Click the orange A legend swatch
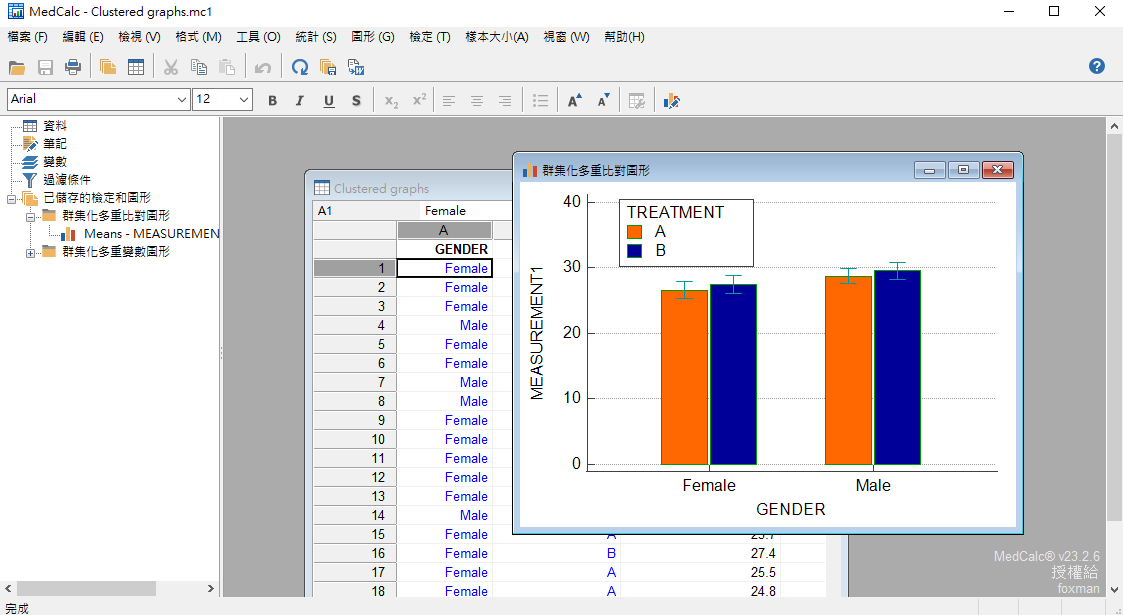The width and height of the screenshot is (1123, 615). click(x=635, y=232)
